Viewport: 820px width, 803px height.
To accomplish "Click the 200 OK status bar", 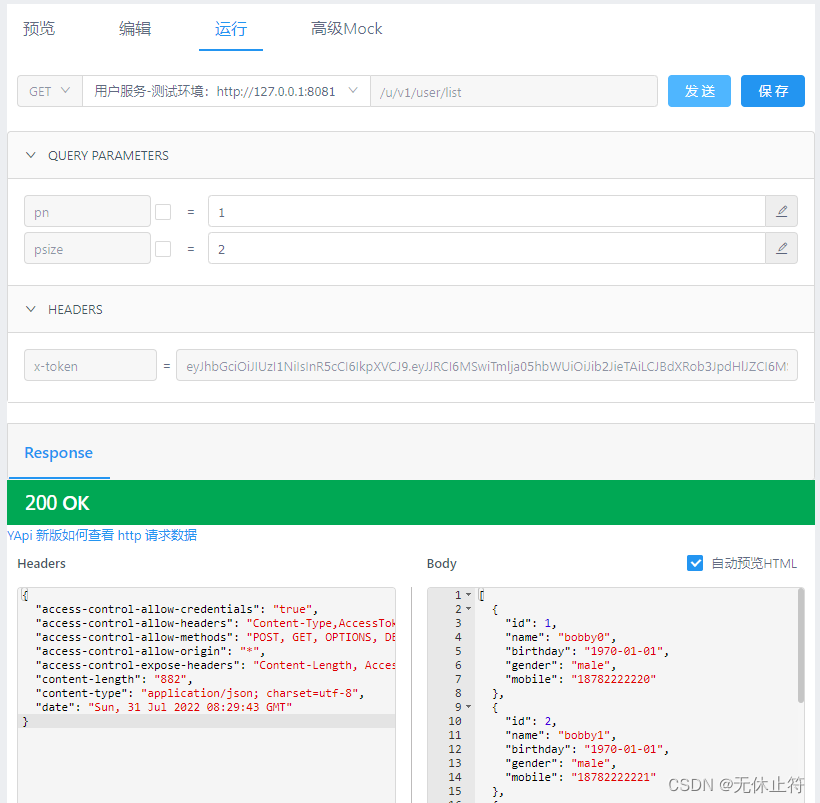I will [411, 502].
